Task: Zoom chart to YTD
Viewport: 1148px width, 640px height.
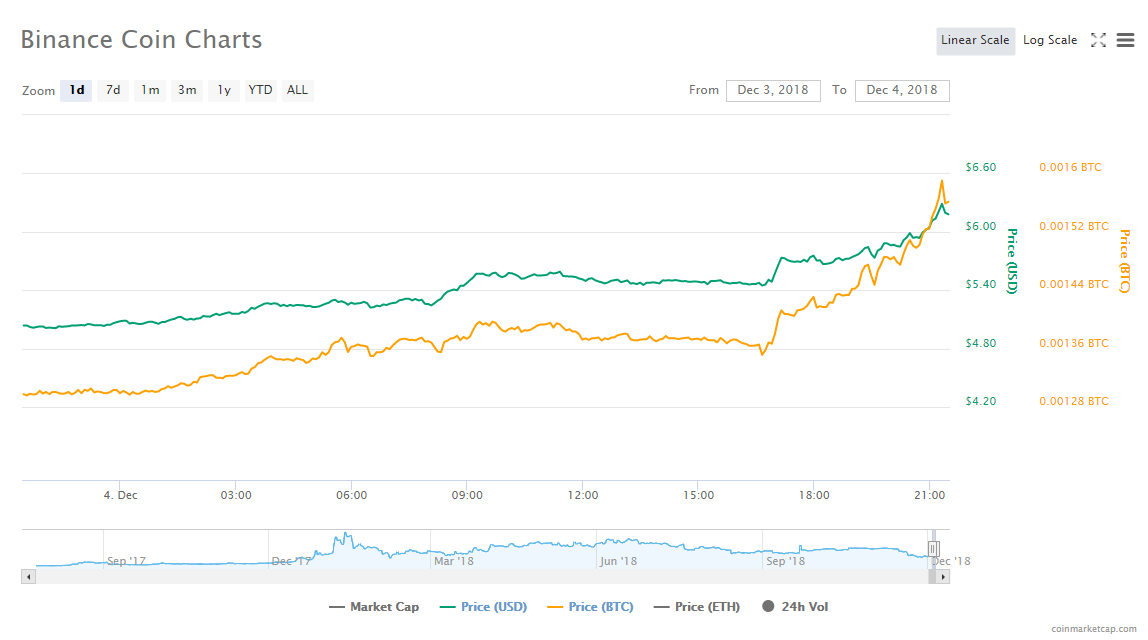Action: click(260, 90)
